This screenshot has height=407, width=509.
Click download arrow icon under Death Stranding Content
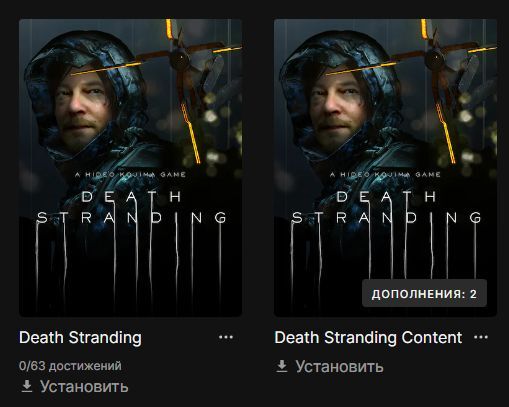(282, 366)
